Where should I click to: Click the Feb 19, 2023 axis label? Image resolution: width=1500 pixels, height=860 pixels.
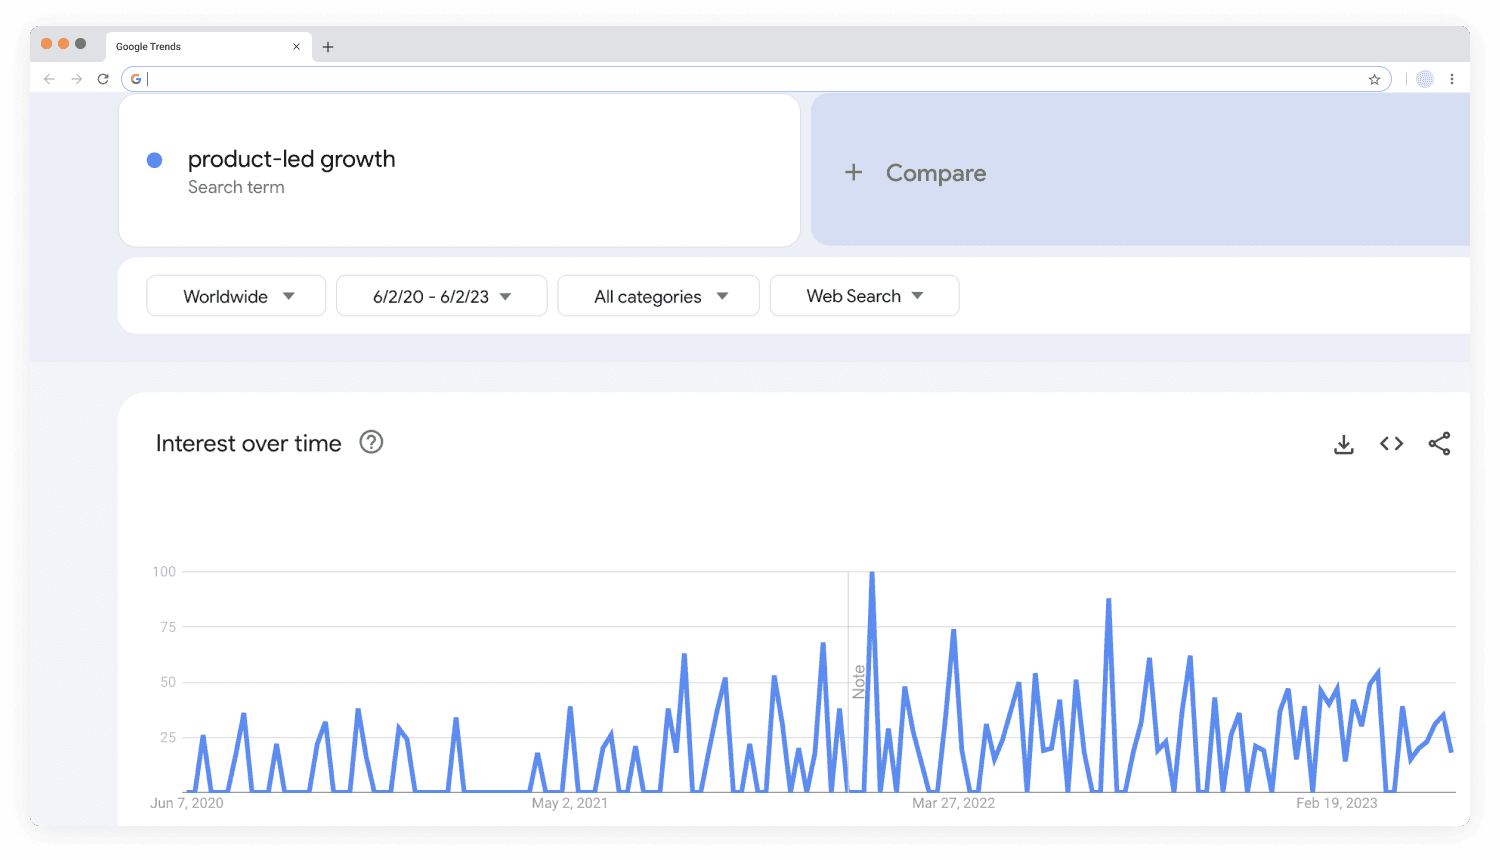click(1336, 803)
